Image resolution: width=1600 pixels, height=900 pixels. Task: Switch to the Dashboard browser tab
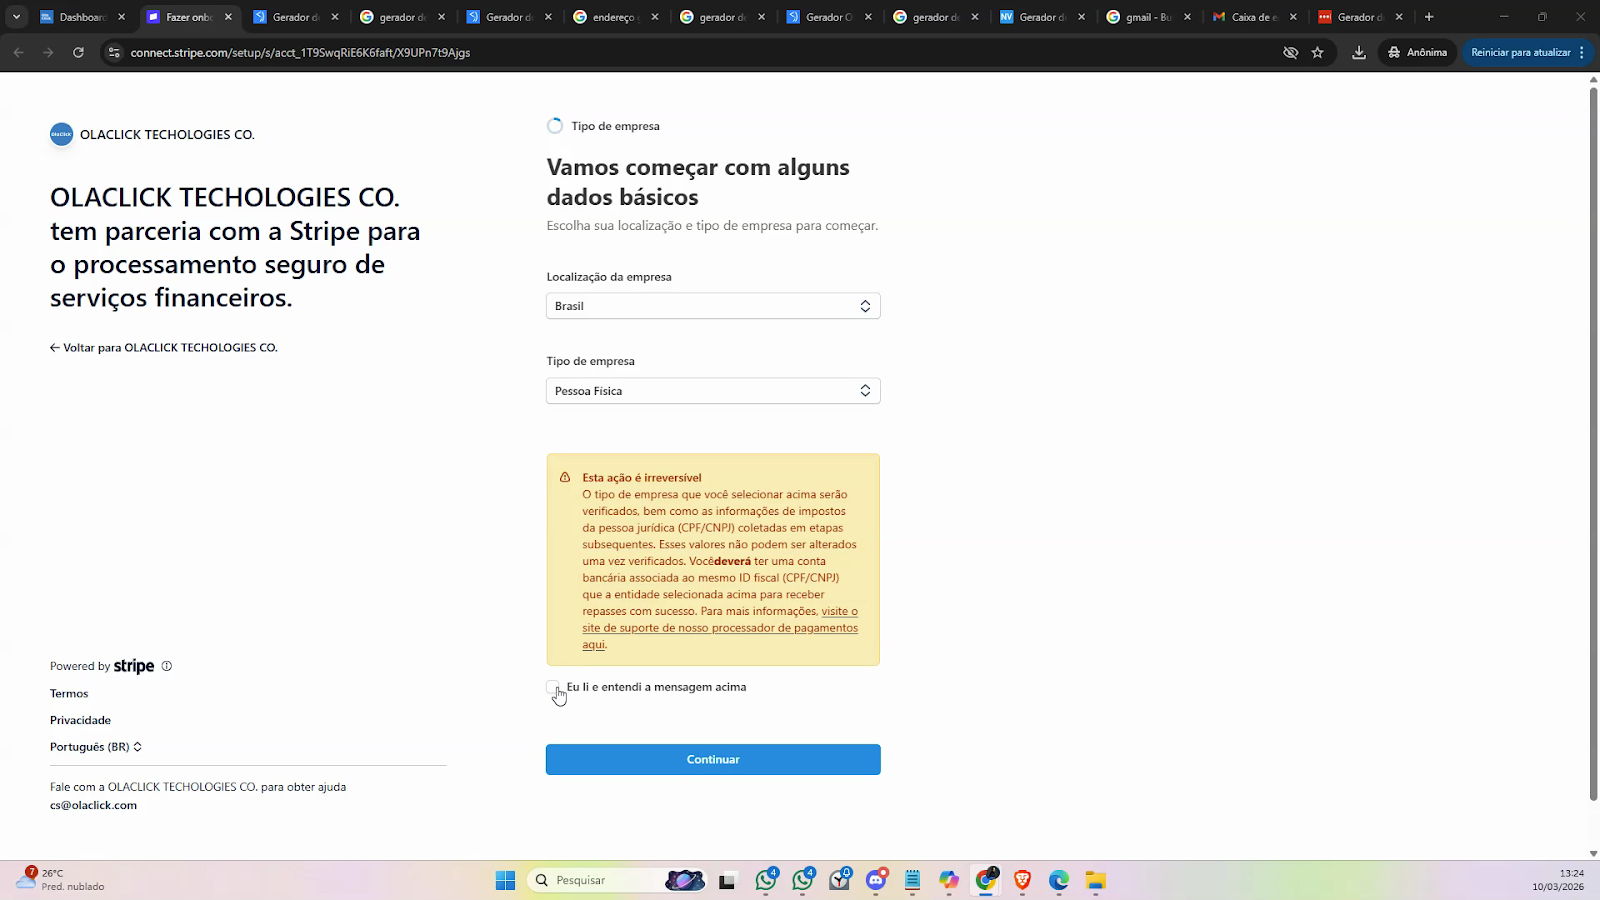point(80,17)
